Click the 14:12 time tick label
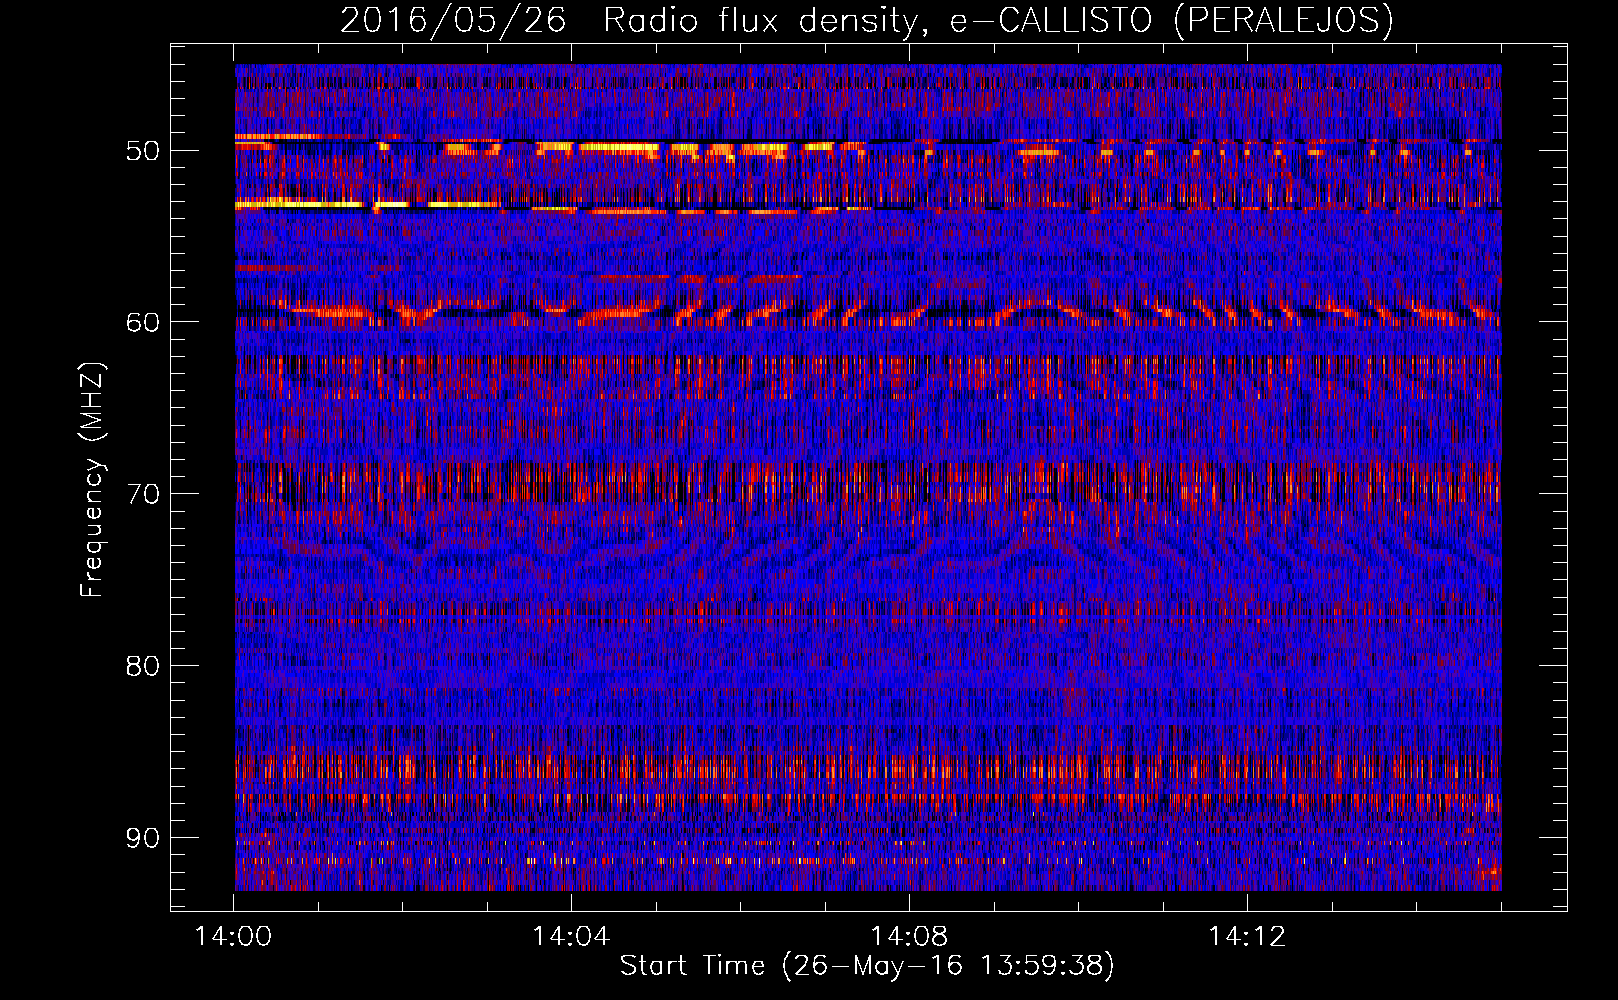 (1247, 936)
